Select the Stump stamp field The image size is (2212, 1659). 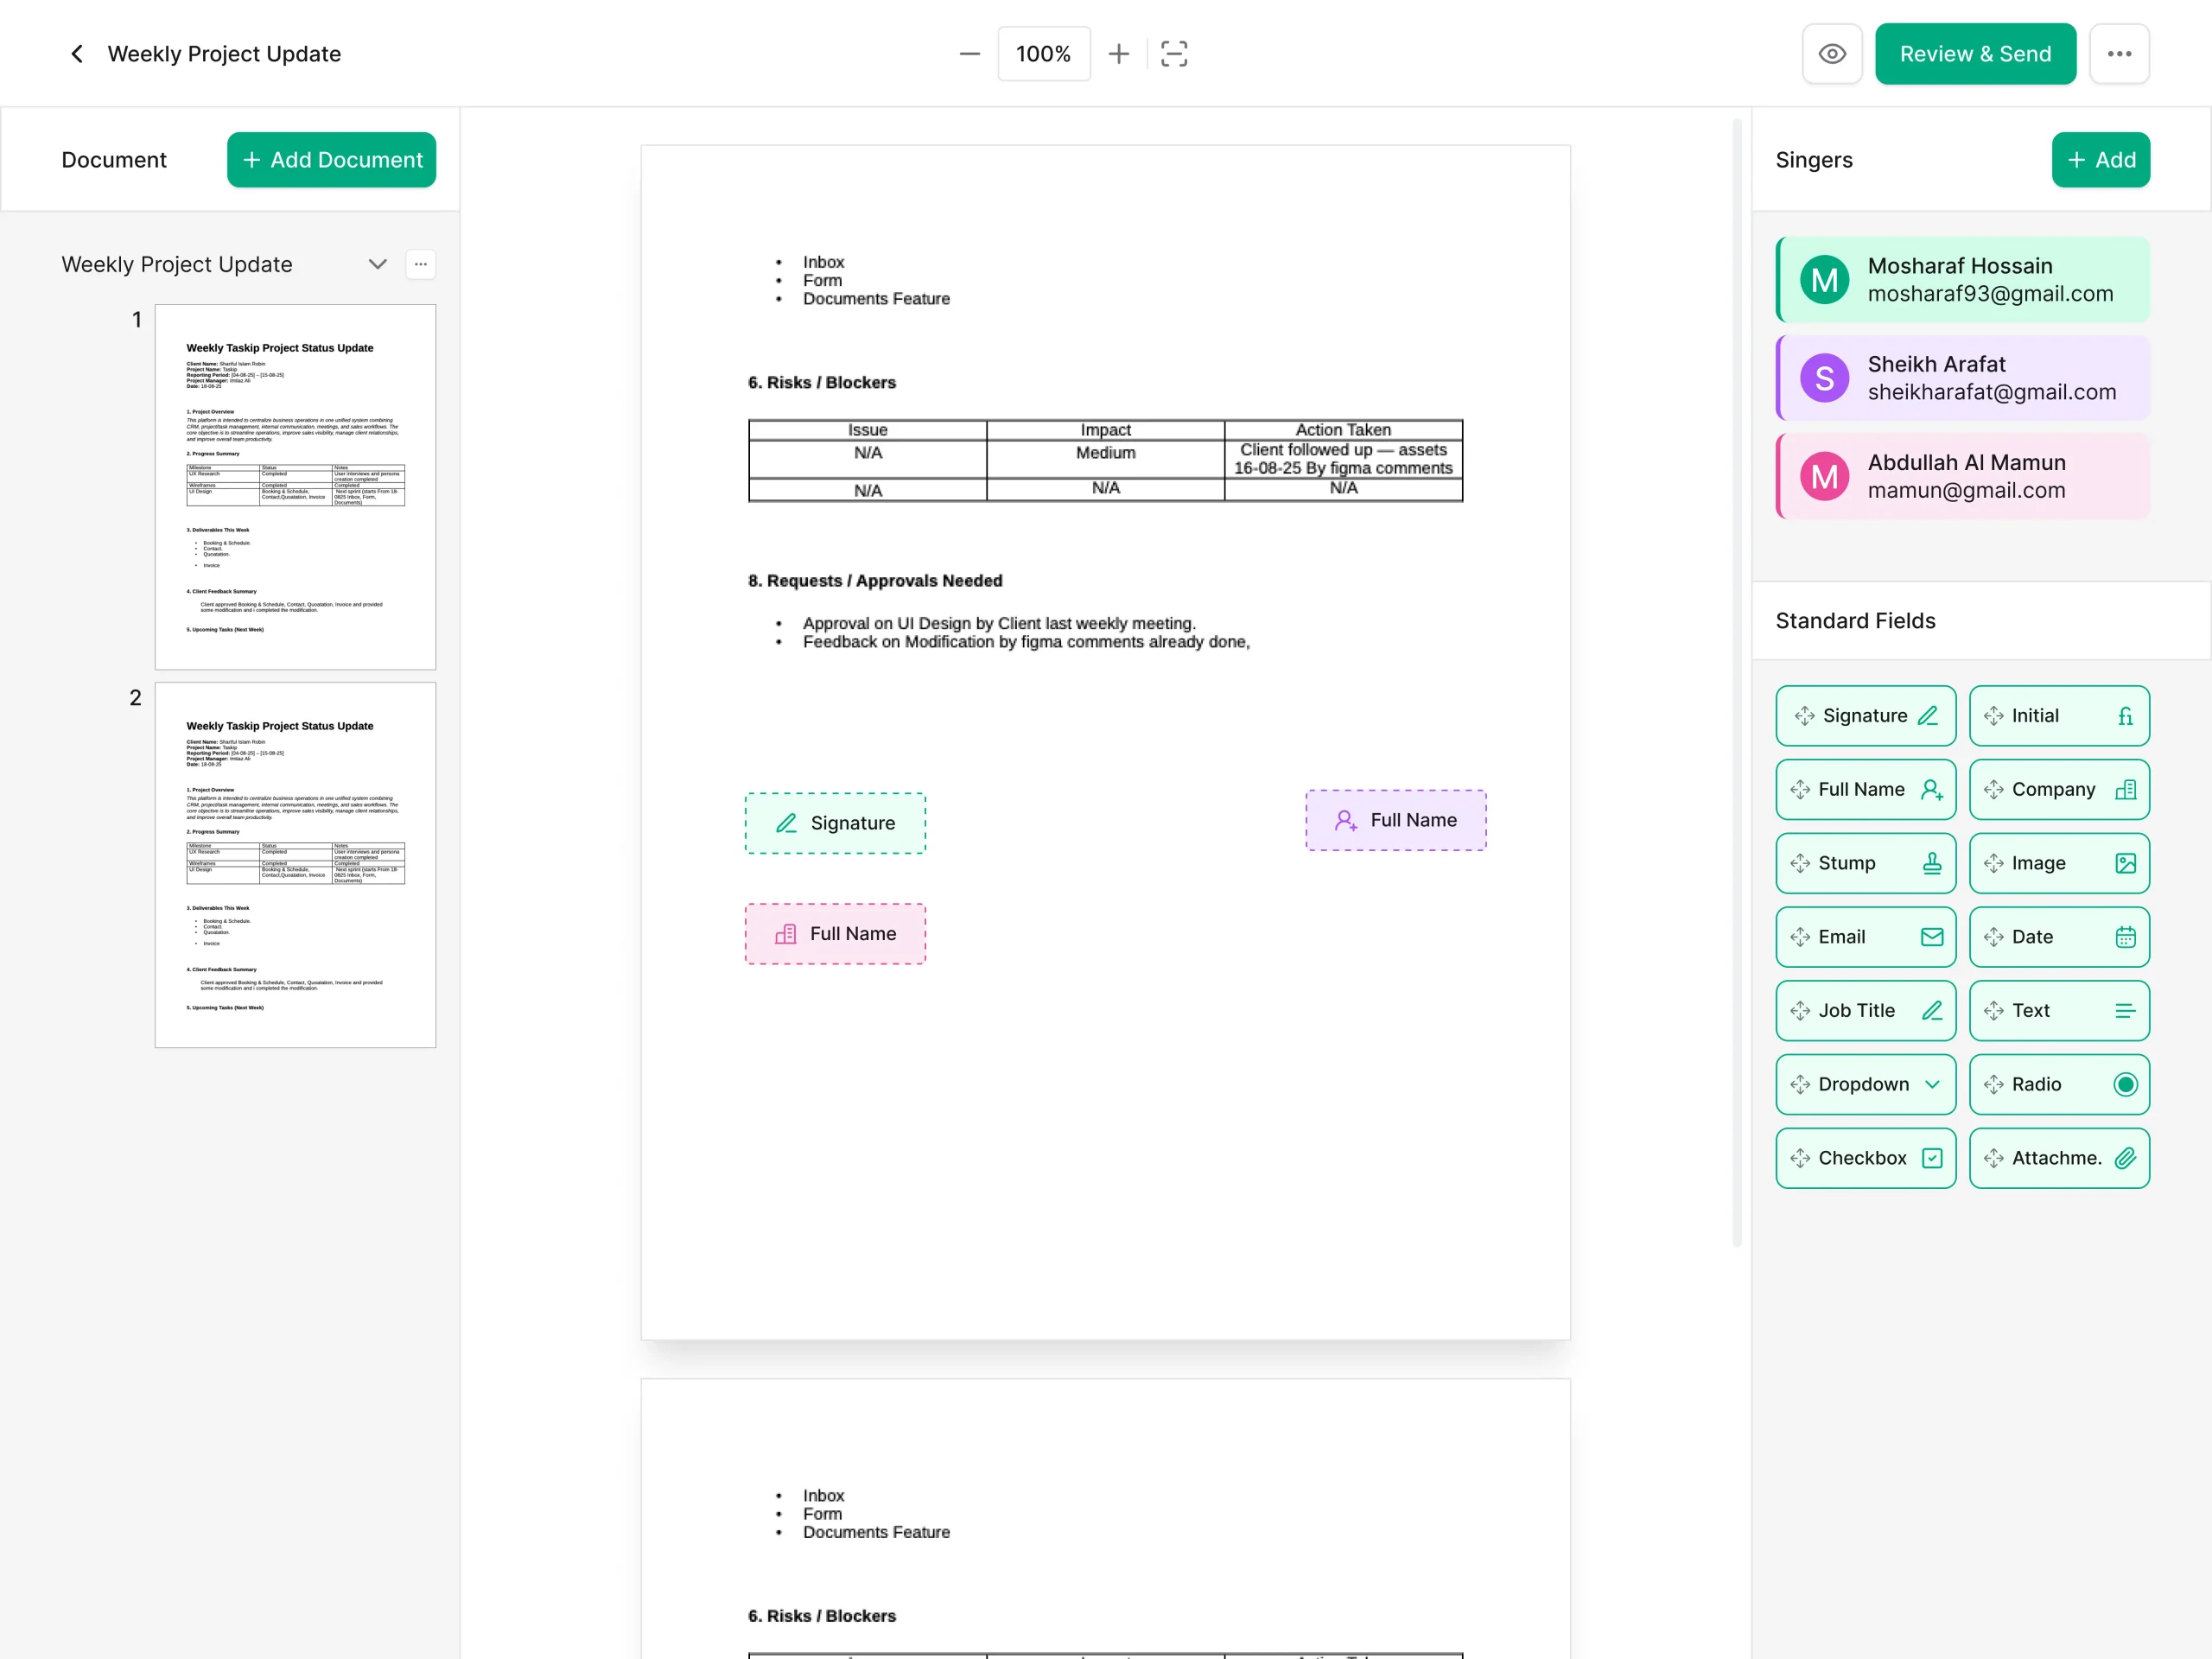click(x=1865, y=863)
